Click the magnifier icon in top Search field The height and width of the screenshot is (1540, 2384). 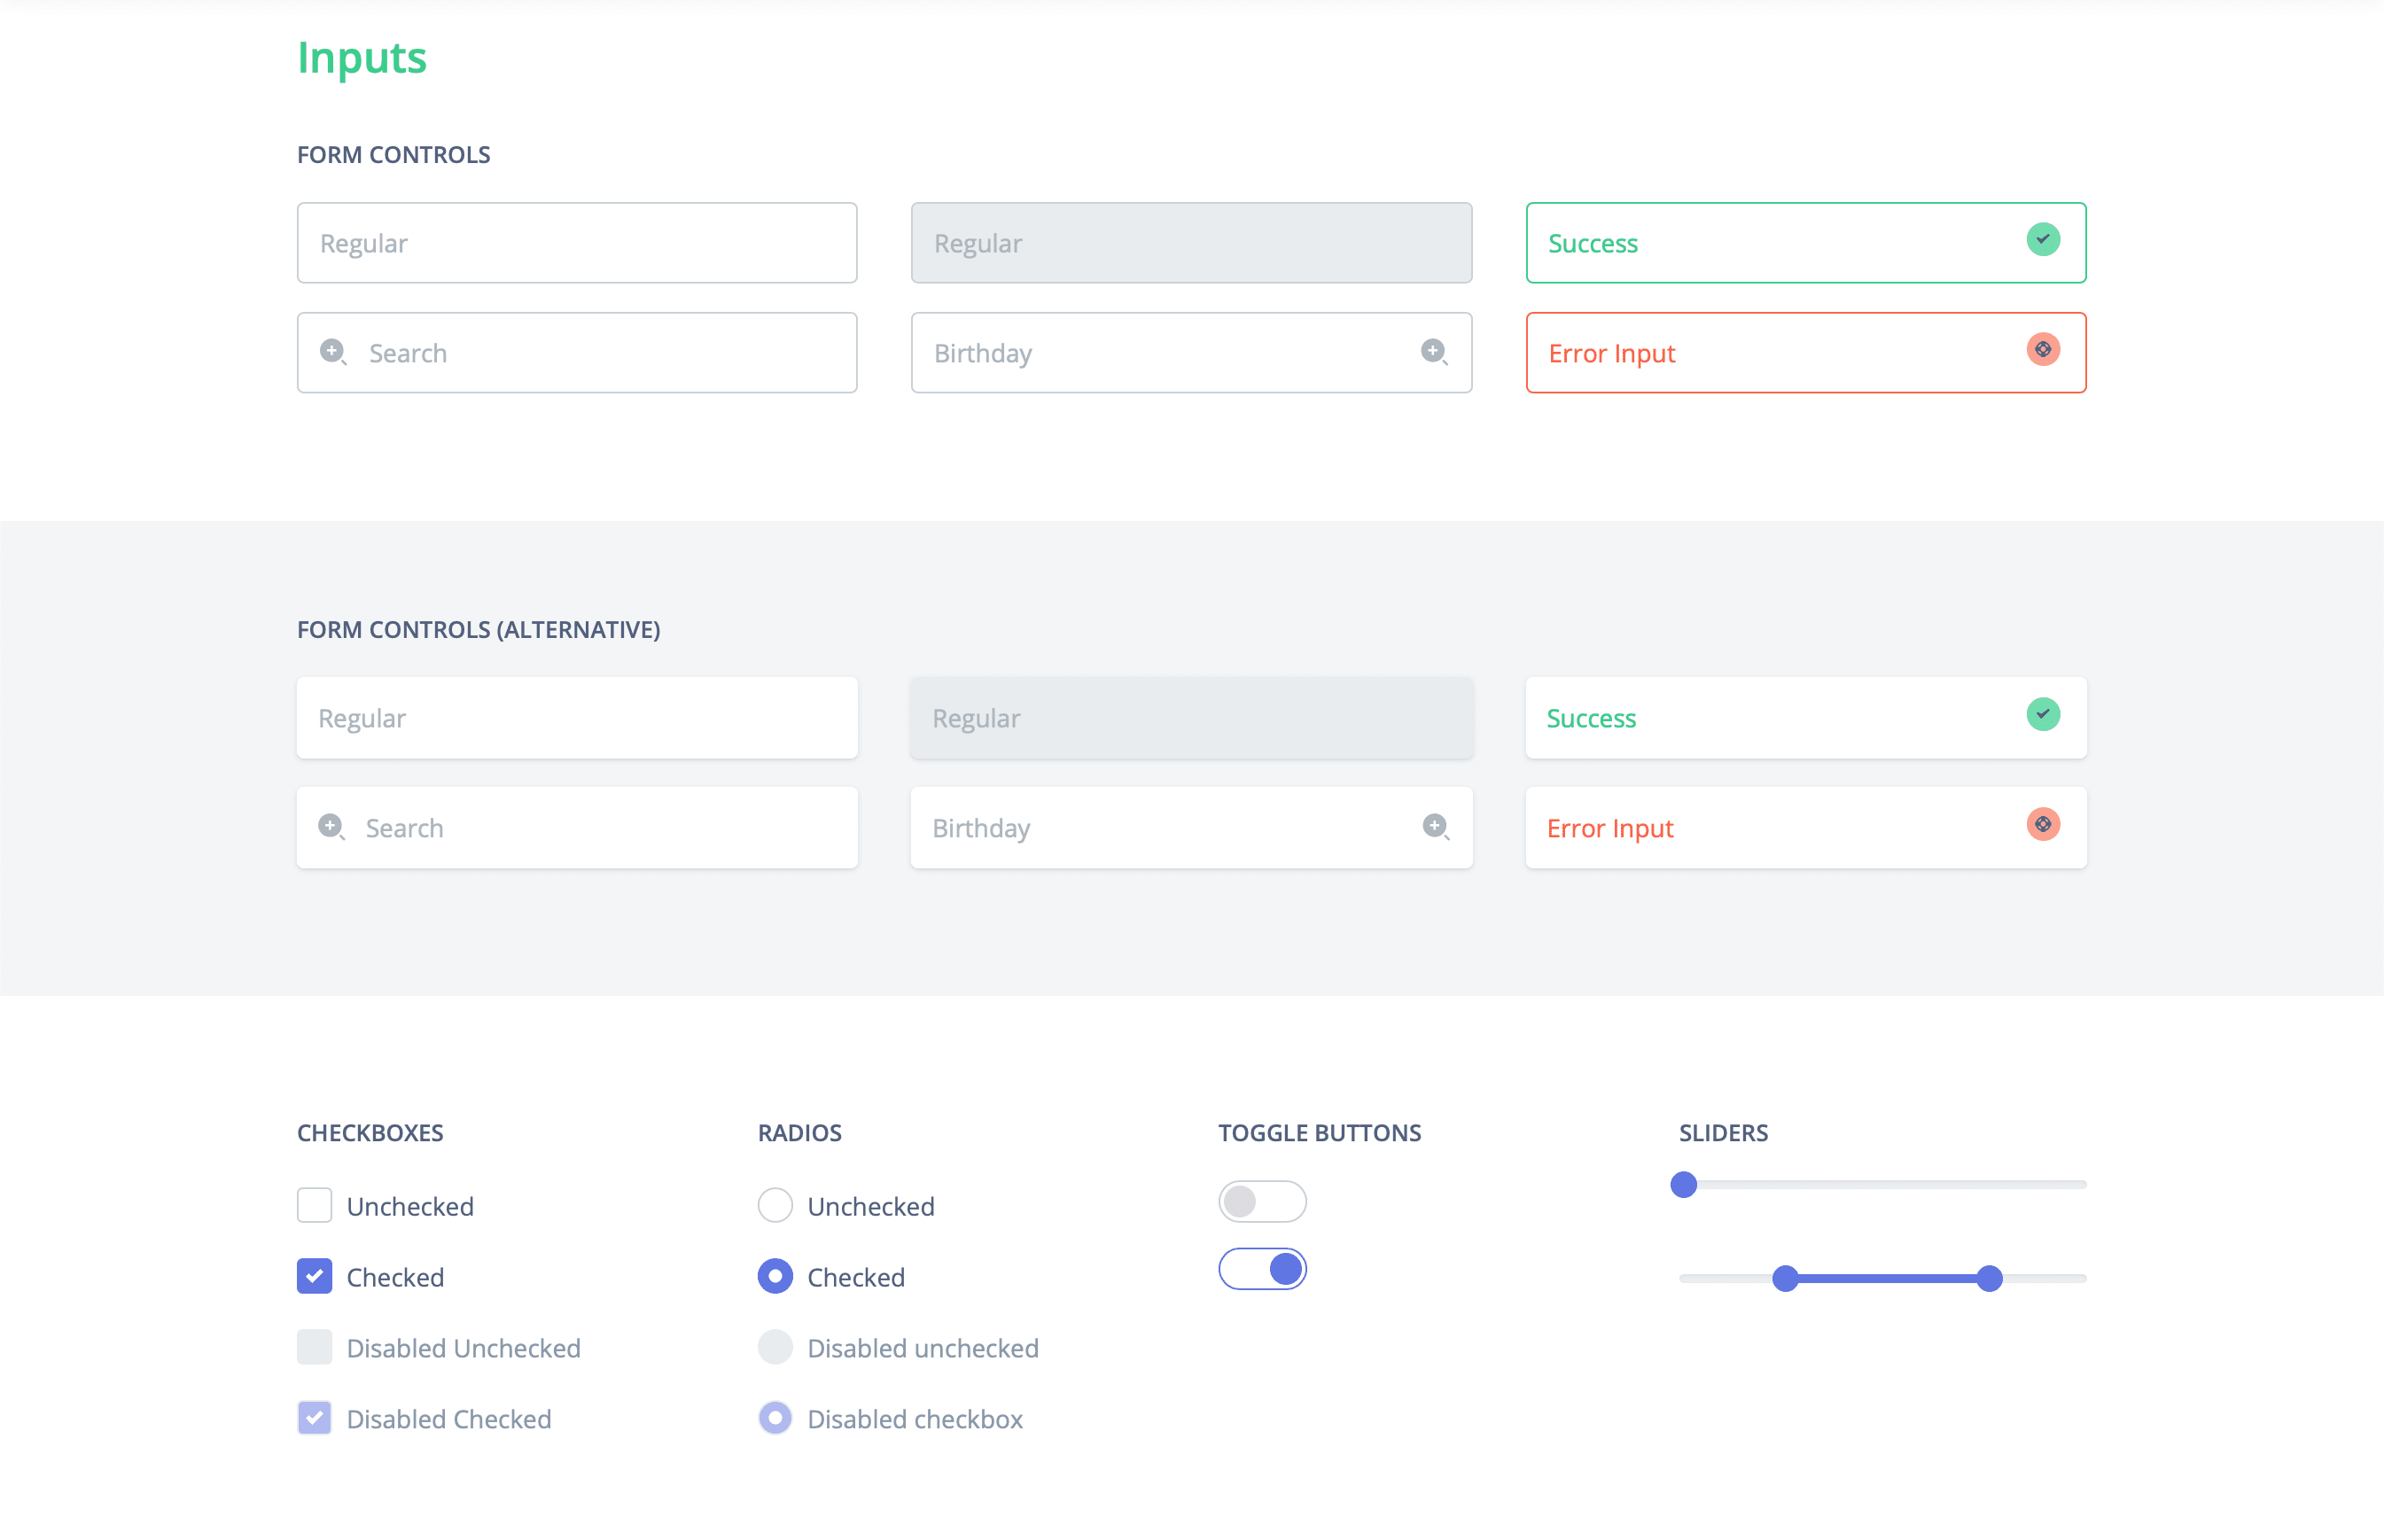333,352
